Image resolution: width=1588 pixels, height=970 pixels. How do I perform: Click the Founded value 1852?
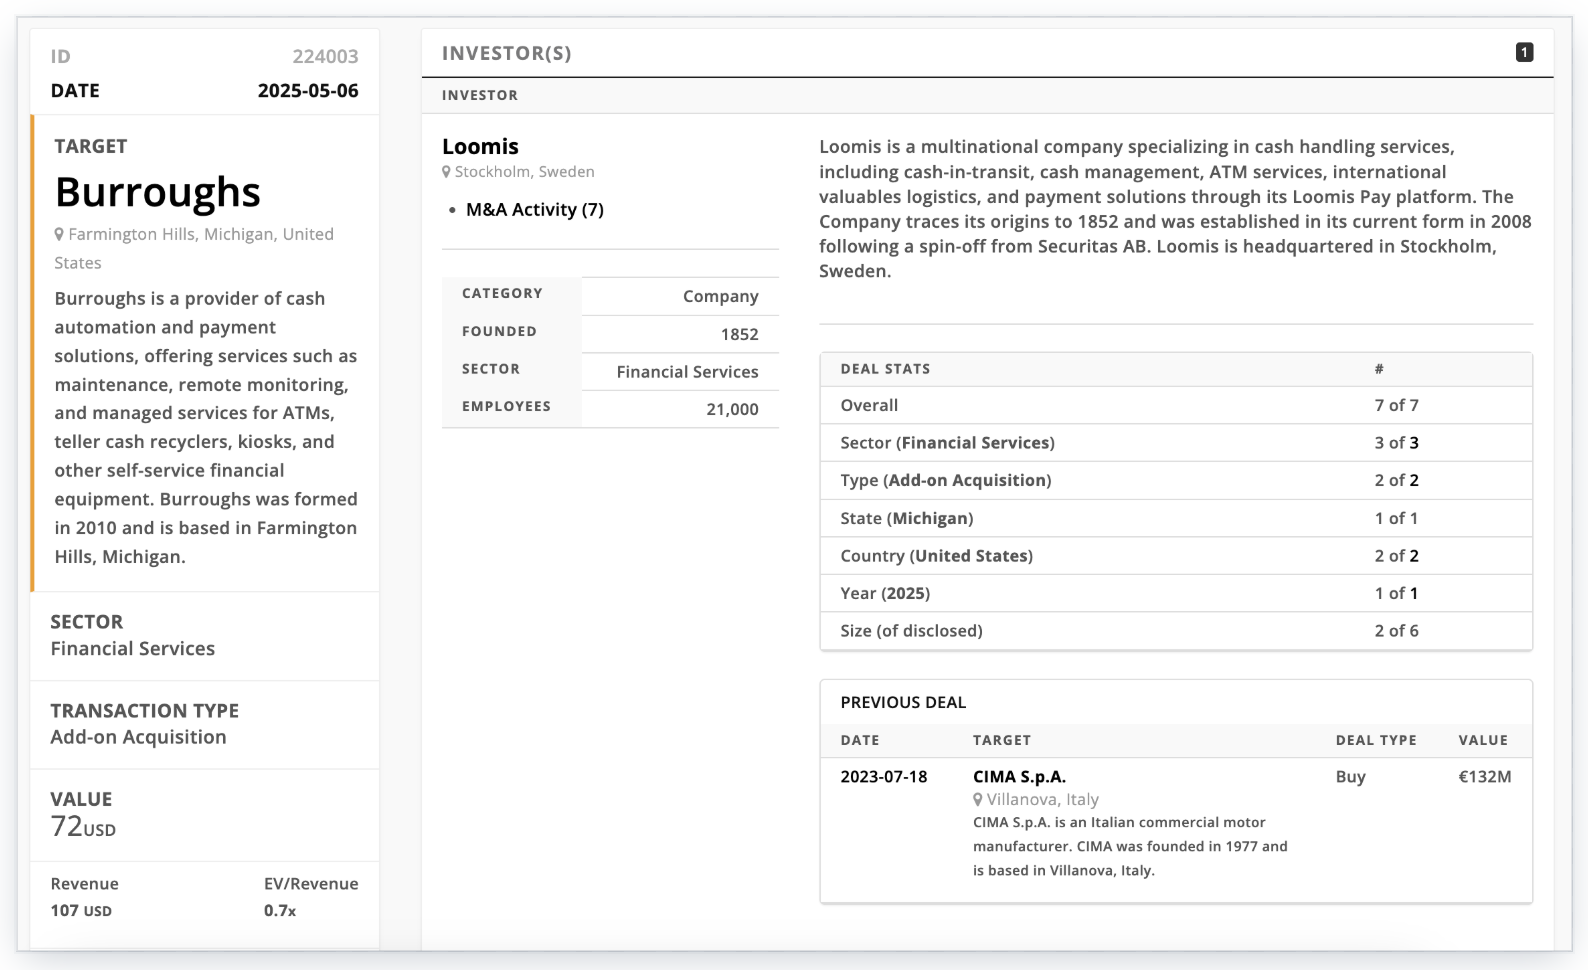point(739,334)
